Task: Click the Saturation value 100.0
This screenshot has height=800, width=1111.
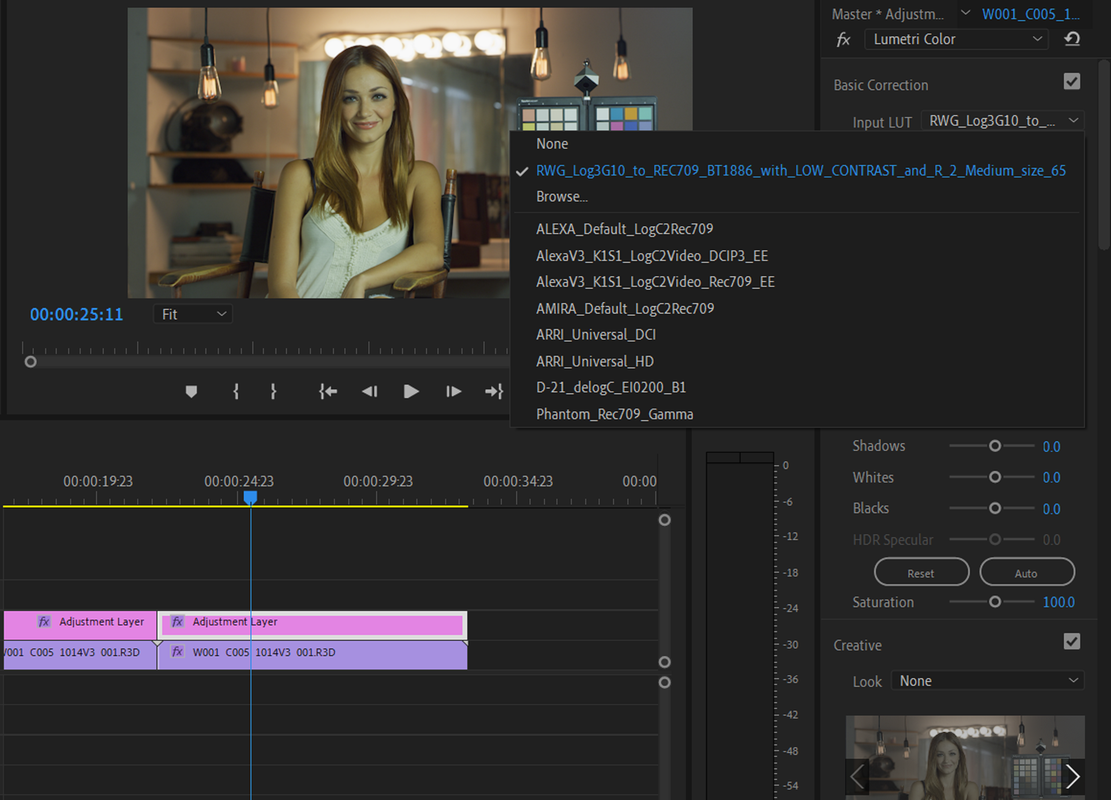Action: 1059,602
